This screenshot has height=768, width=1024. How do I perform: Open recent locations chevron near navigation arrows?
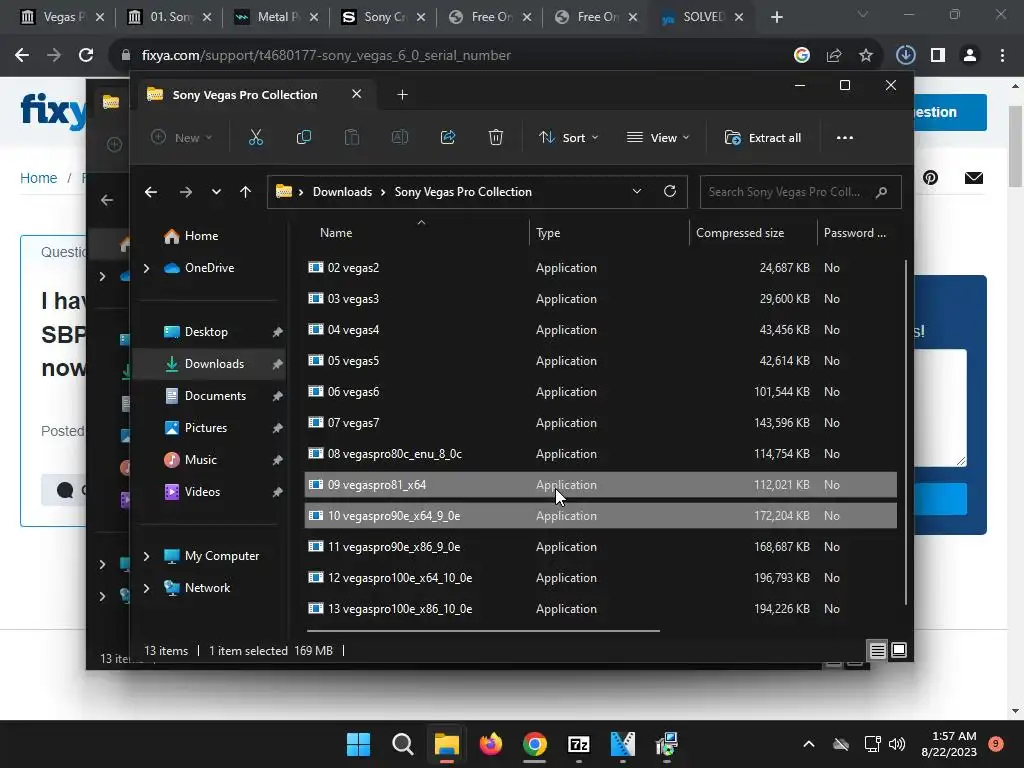click(216, 192)
